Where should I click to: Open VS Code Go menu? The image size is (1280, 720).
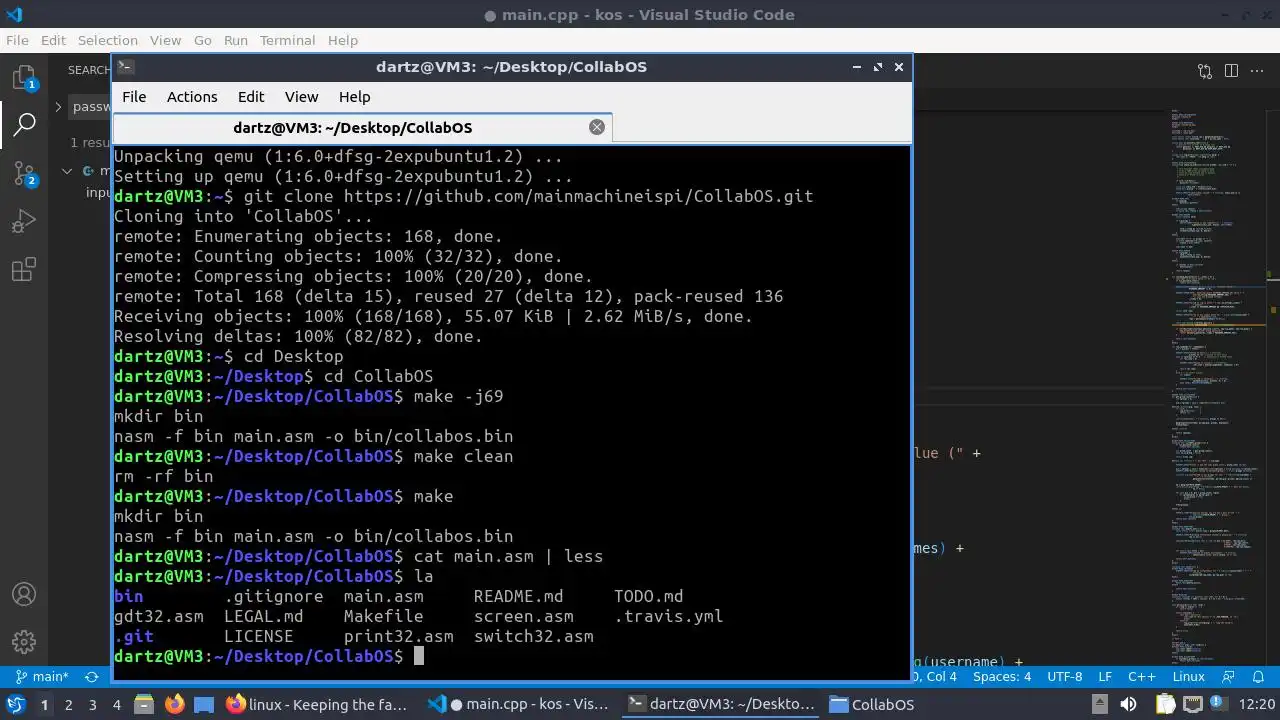[x=203, y=40]
